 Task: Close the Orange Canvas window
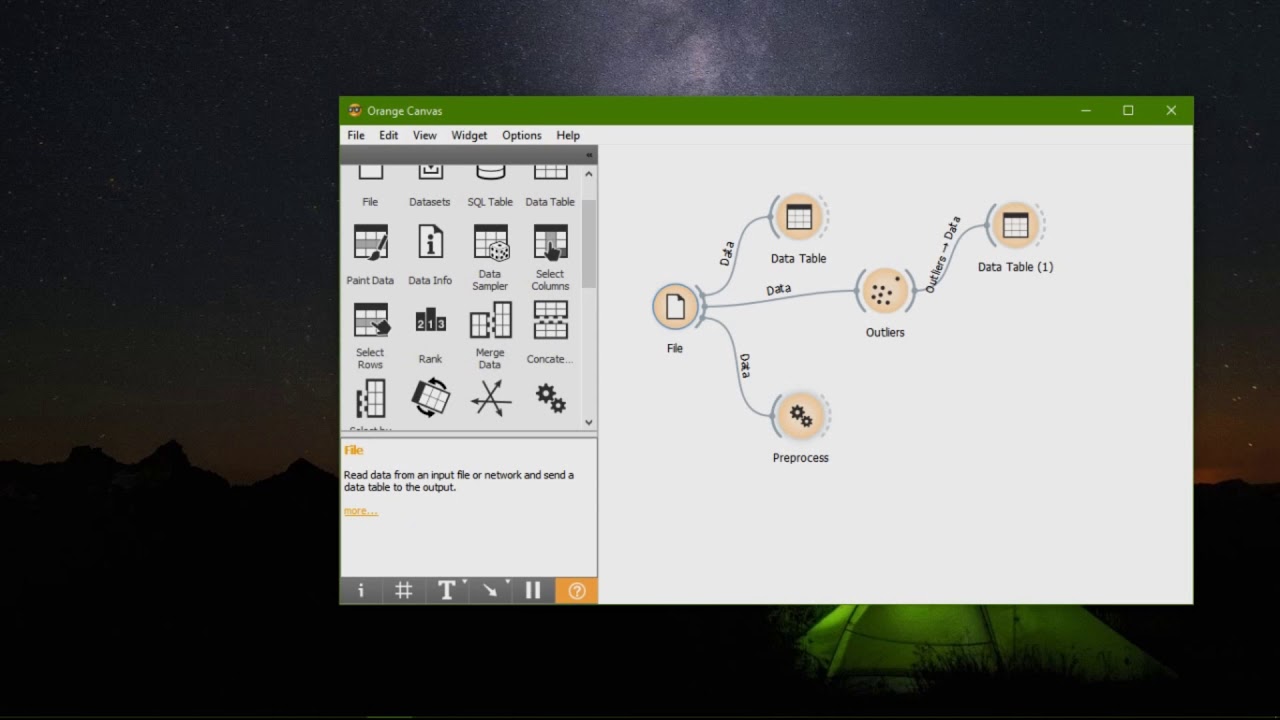(x=1171, y=110)
